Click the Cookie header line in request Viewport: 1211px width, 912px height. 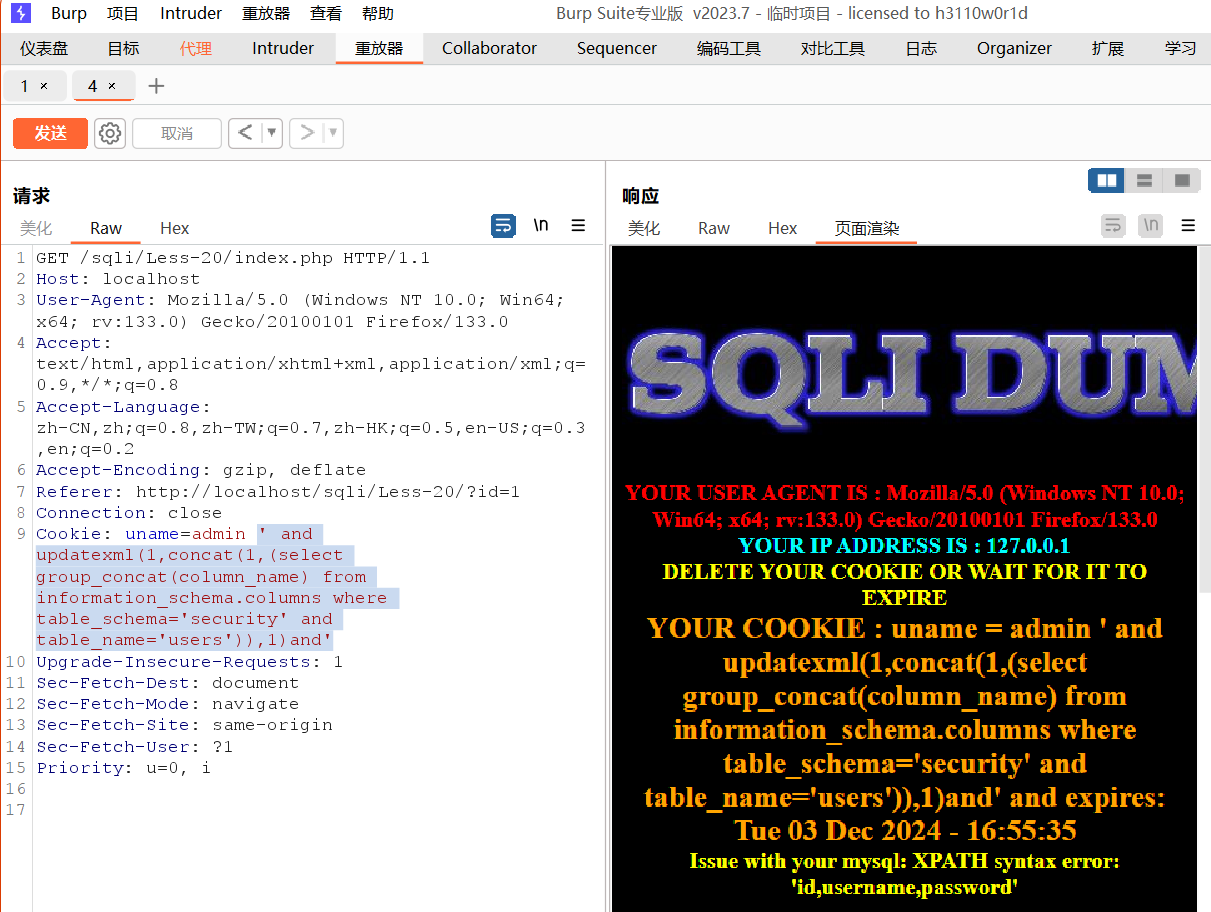click(217, 587)
